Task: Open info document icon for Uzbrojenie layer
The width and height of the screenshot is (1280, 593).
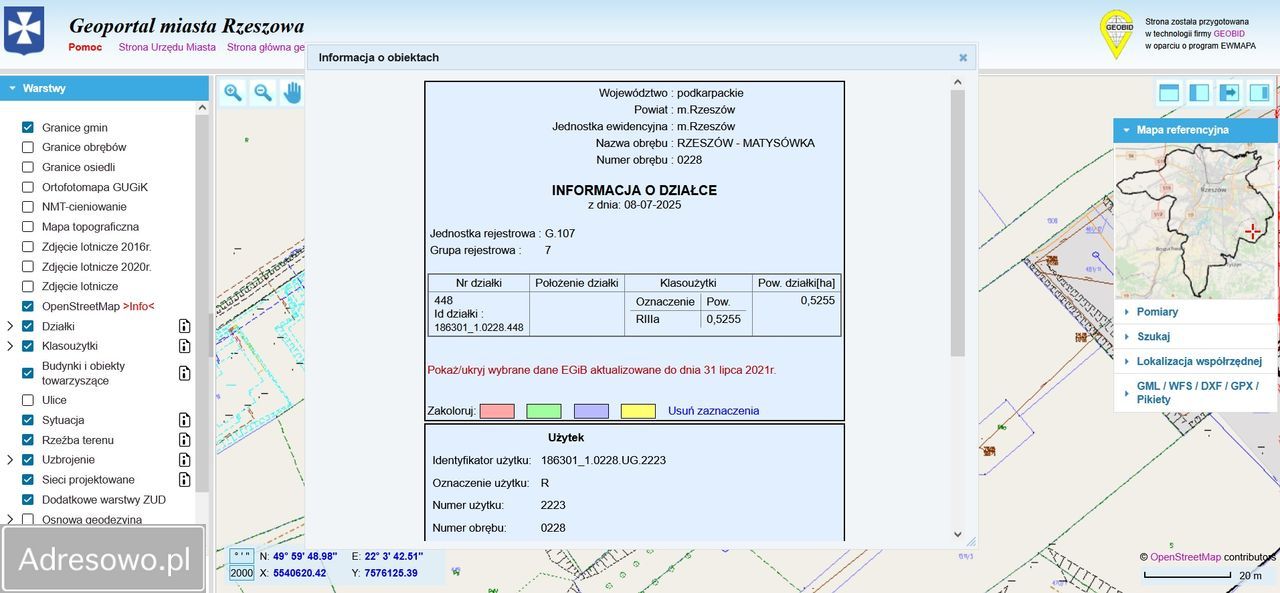Action: coord(184,460)
